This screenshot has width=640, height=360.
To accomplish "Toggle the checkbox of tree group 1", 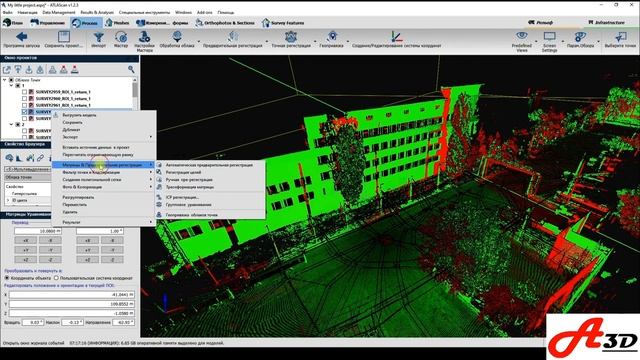I will pyautogui.click(x=18, y=86).
